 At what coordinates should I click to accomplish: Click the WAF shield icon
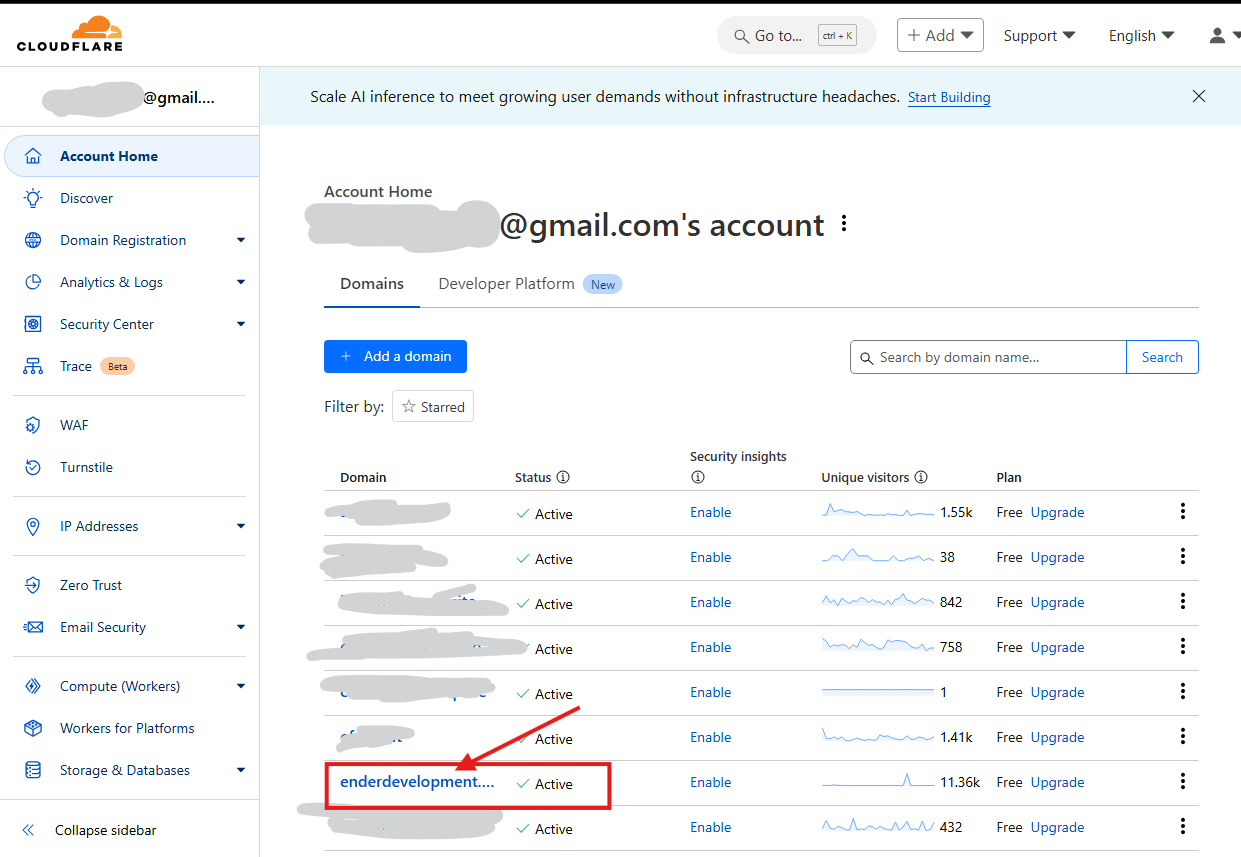click(x=33, y=425)
